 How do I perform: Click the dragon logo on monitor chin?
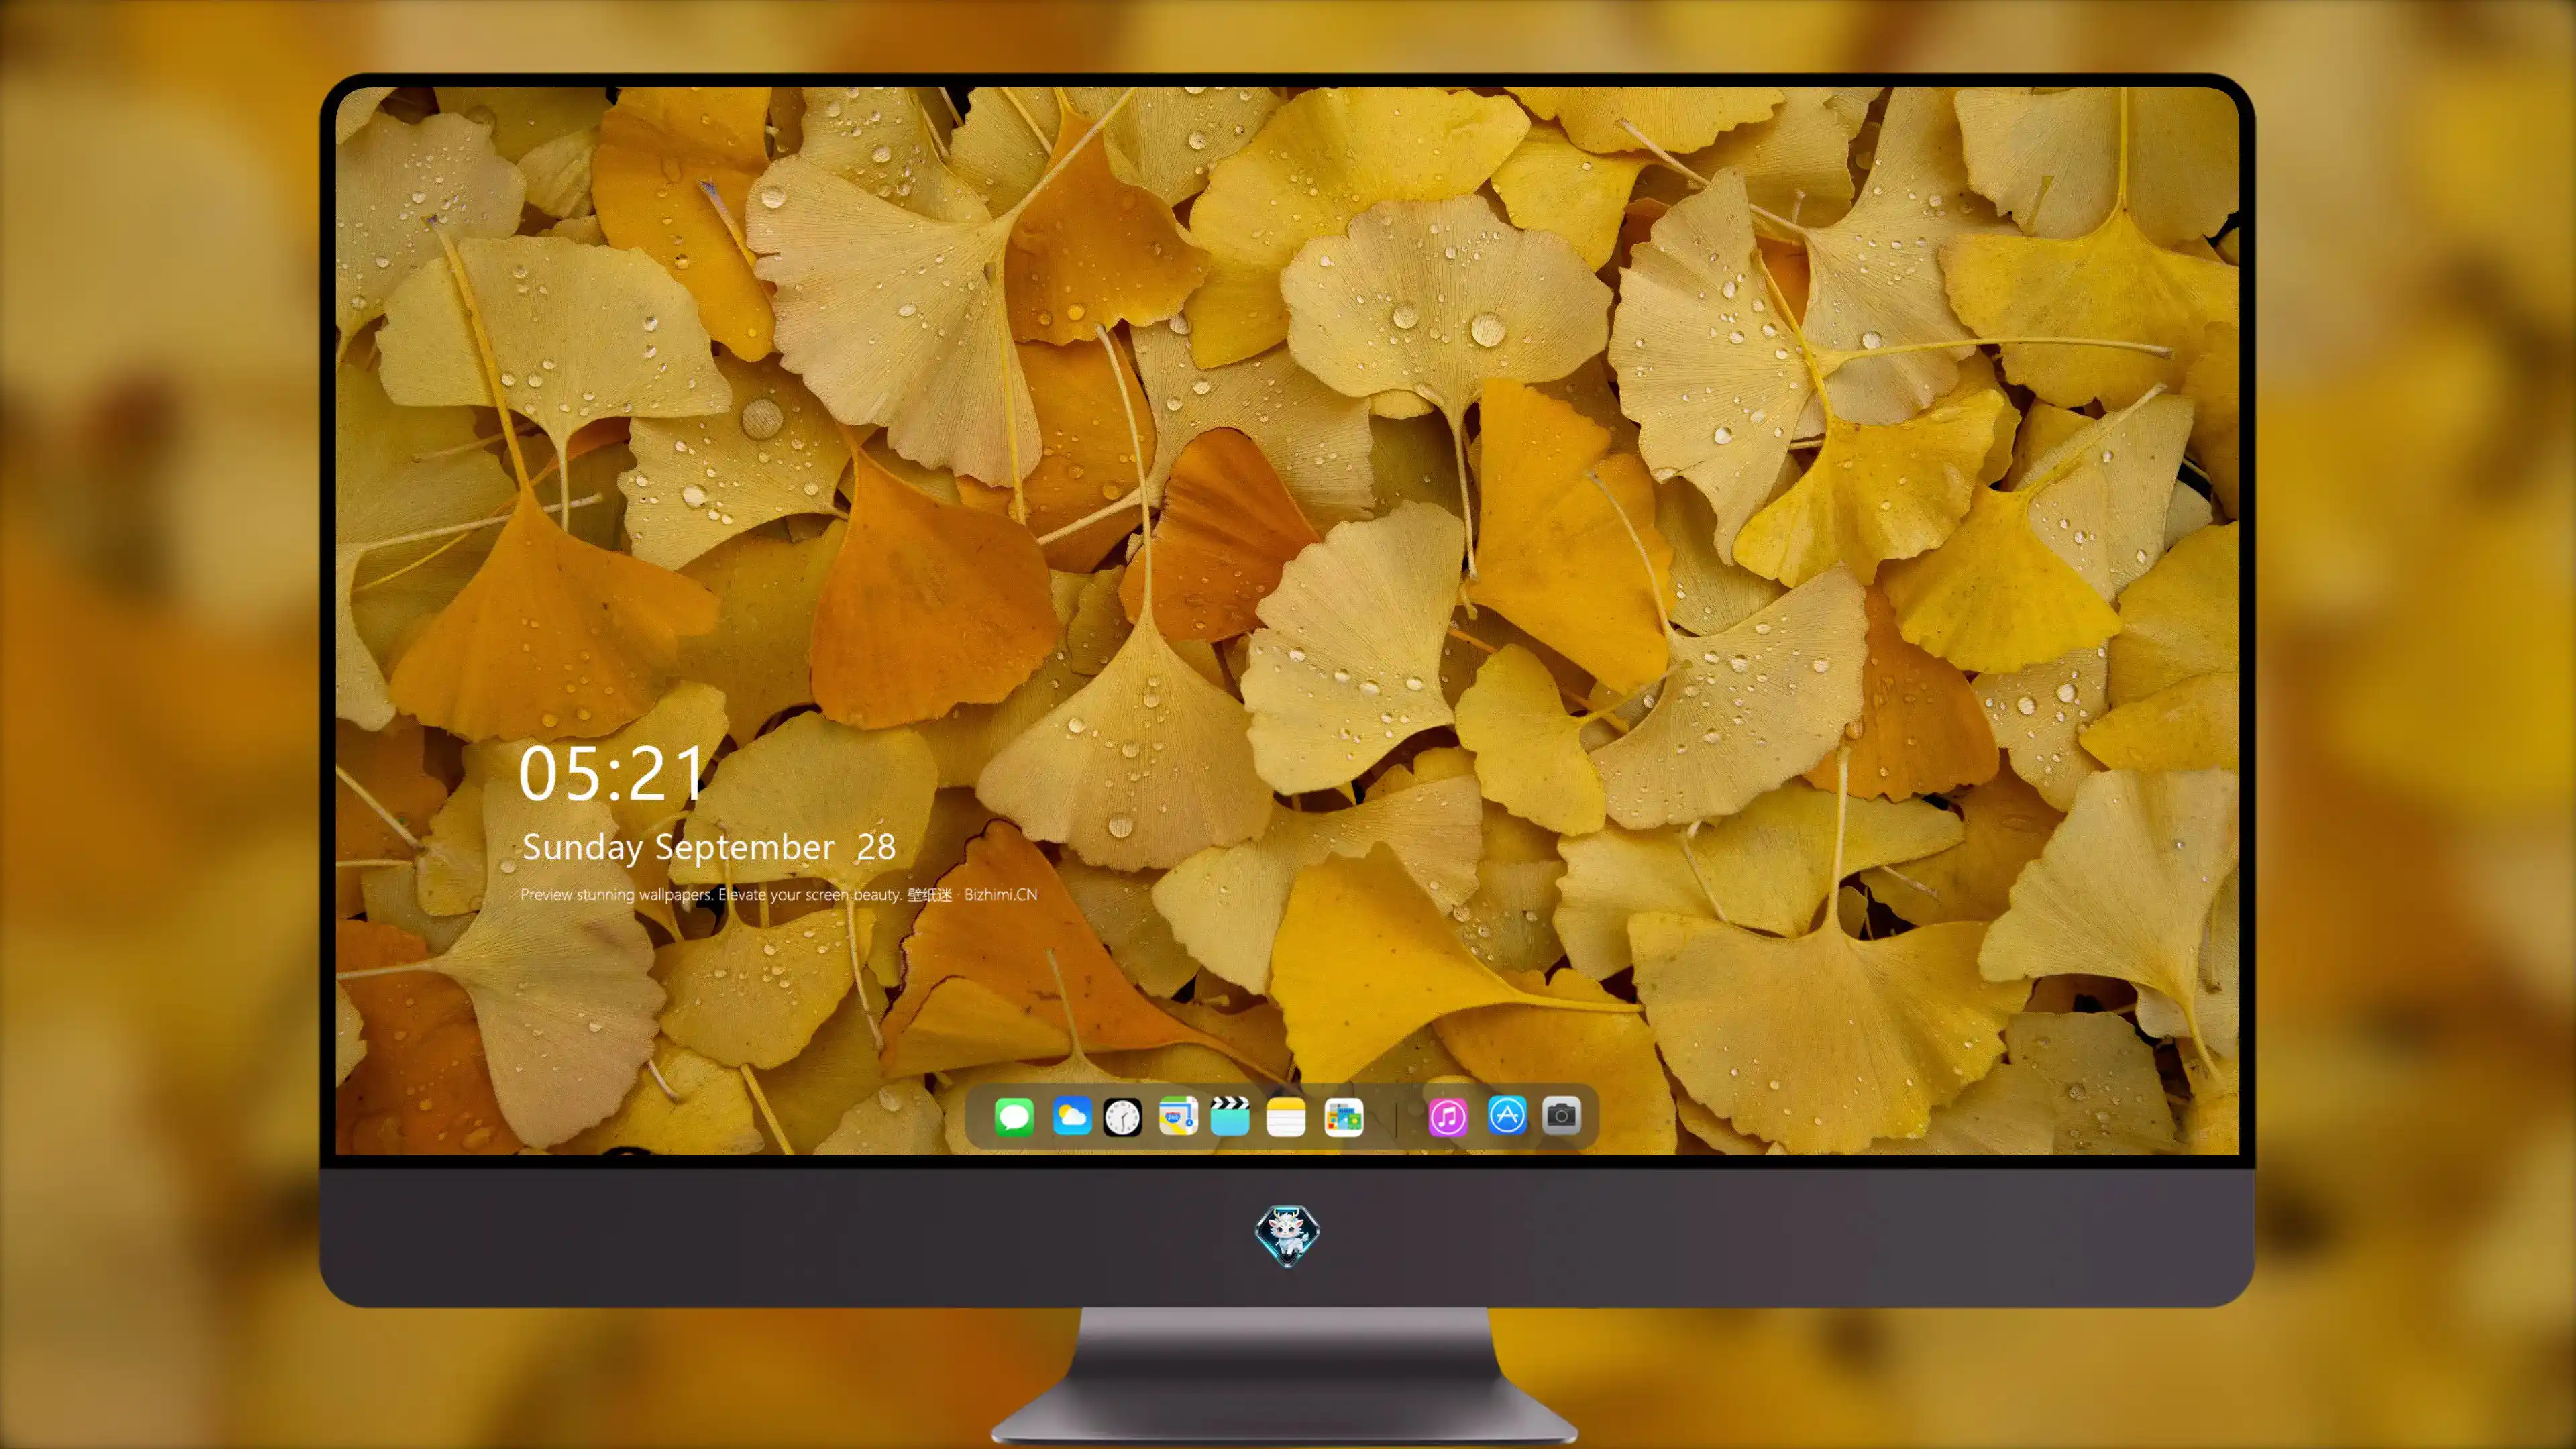(x=1287, y=1236)
